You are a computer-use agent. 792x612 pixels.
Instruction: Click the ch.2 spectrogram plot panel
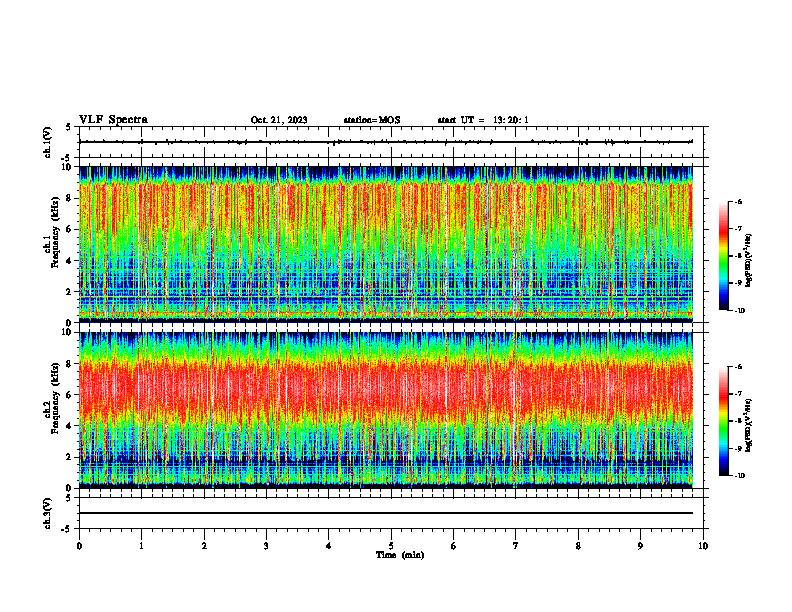pos(386,410)
